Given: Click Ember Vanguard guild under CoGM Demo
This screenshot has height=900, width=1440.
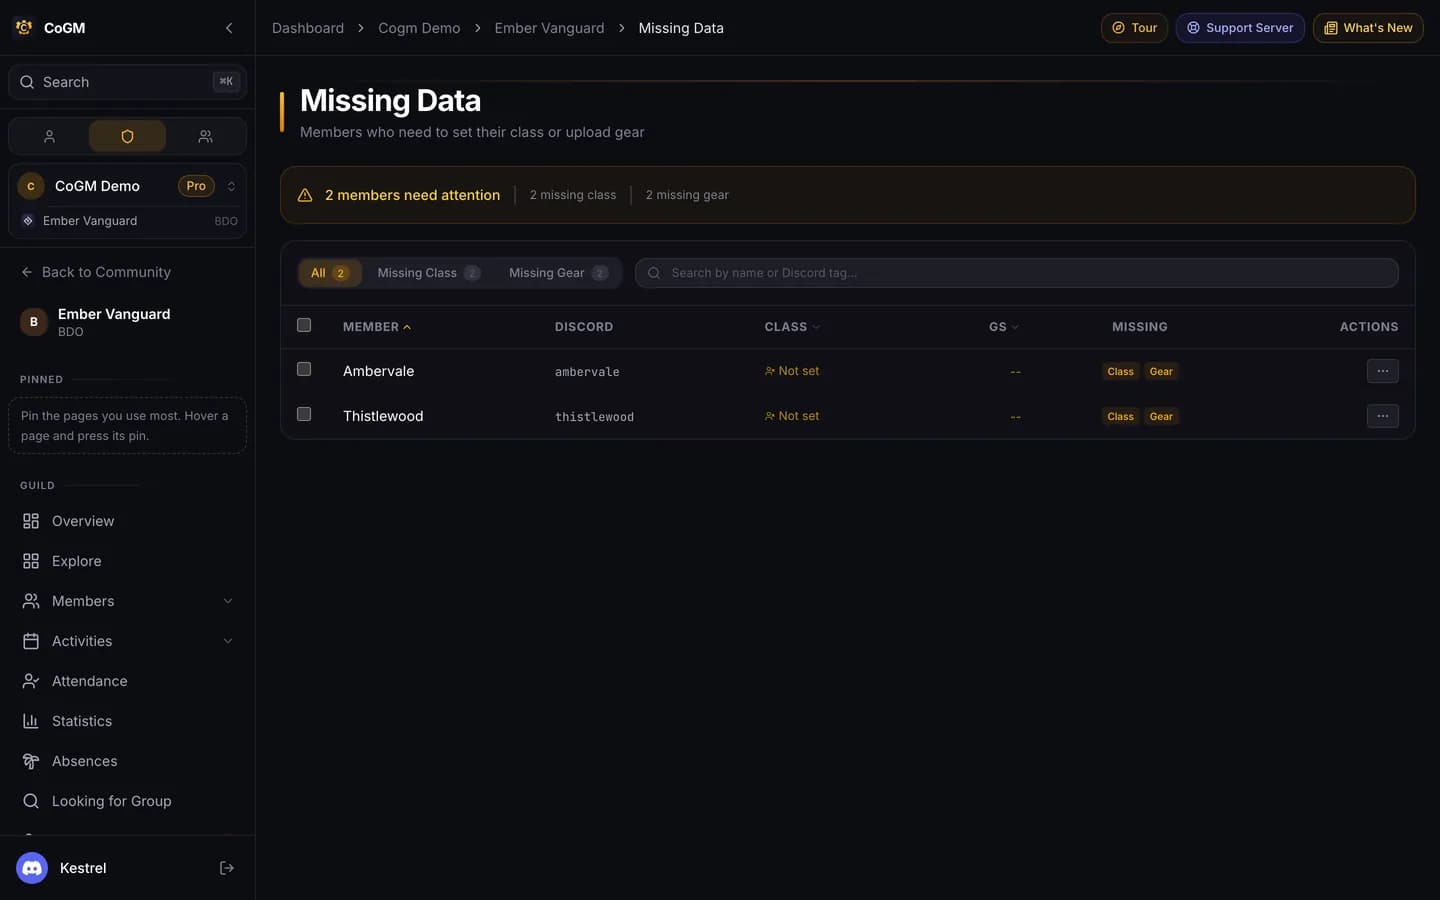Looking at the screenshot, I should tap(127, 221).
